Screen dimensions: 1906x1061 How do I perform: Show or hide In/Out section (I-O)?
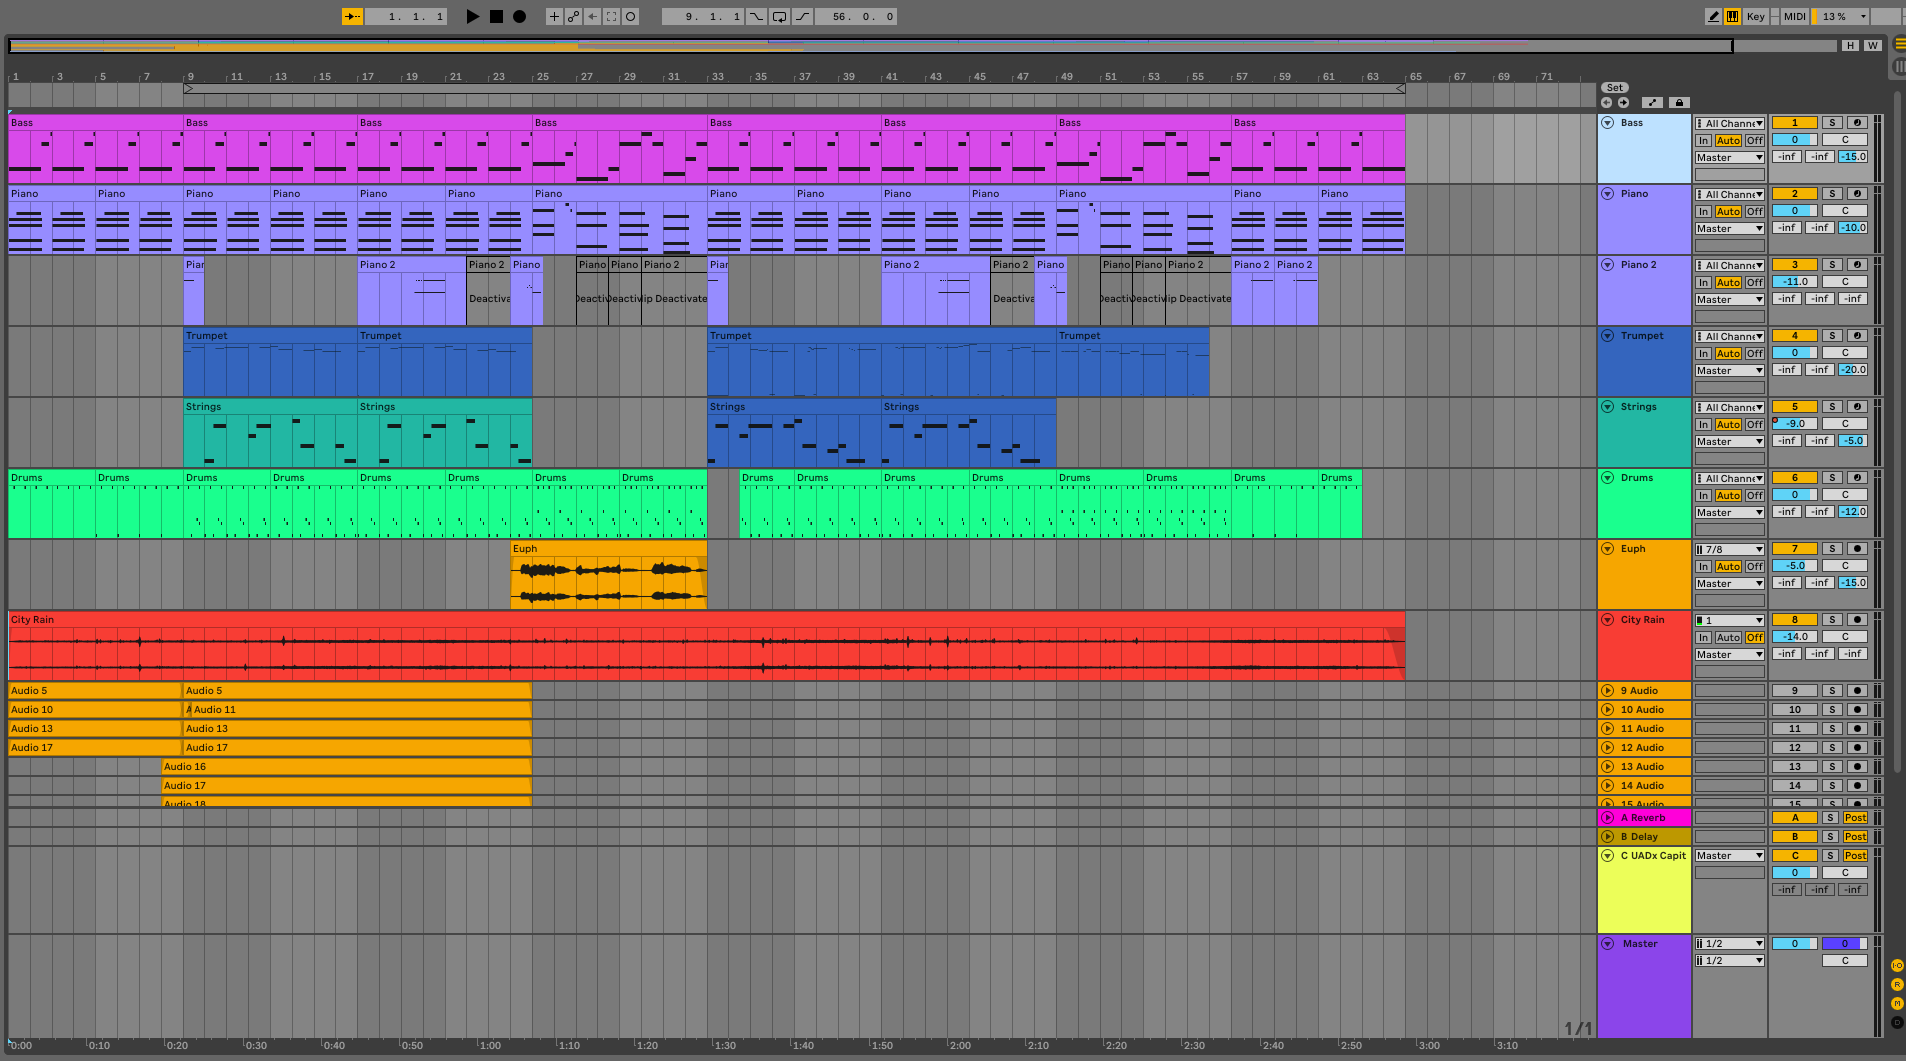[1897, 965]
